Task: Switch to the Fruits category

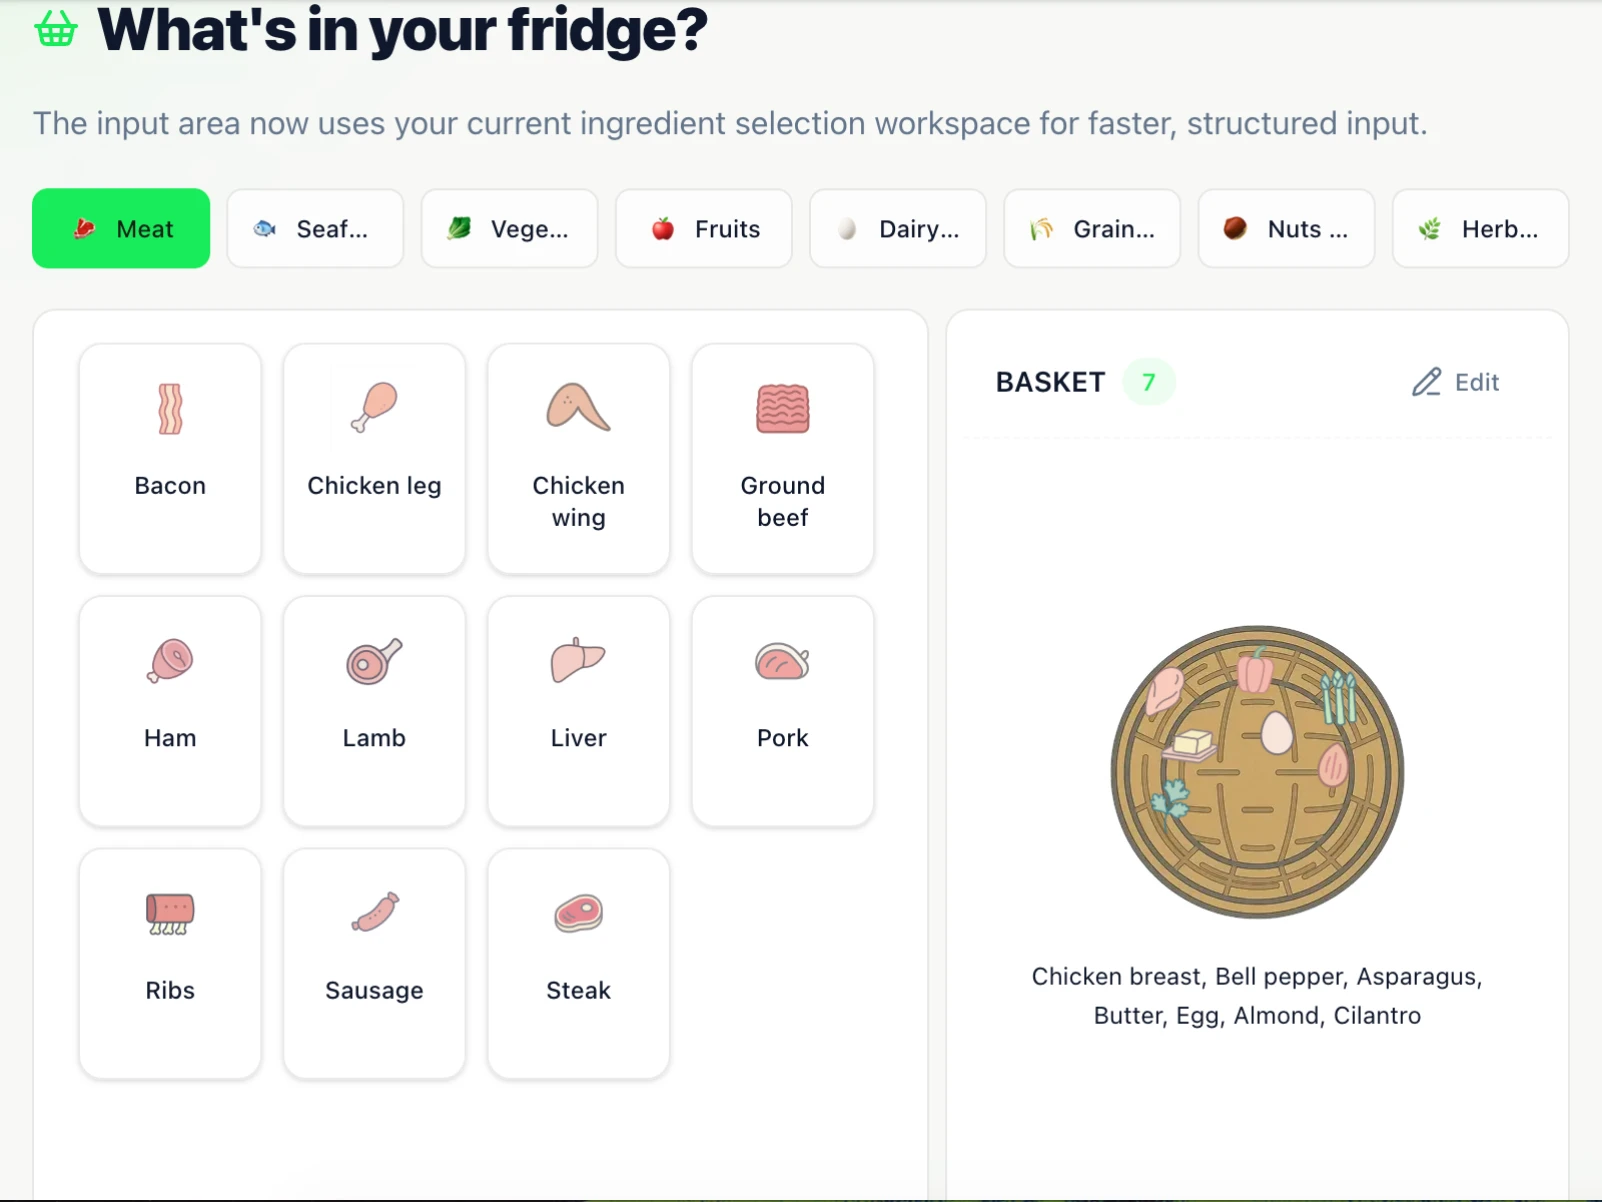Action: tap(704, 229)
